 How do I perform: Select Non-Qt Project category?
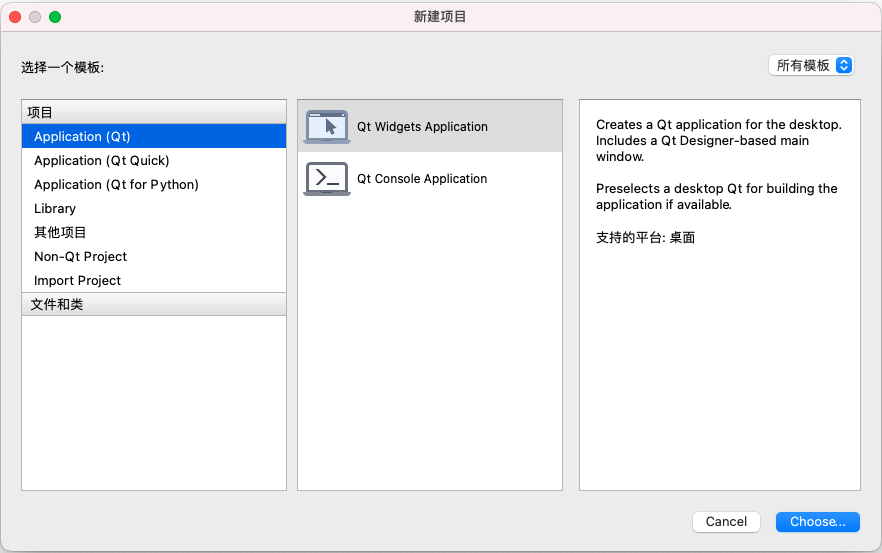[154, 257]
